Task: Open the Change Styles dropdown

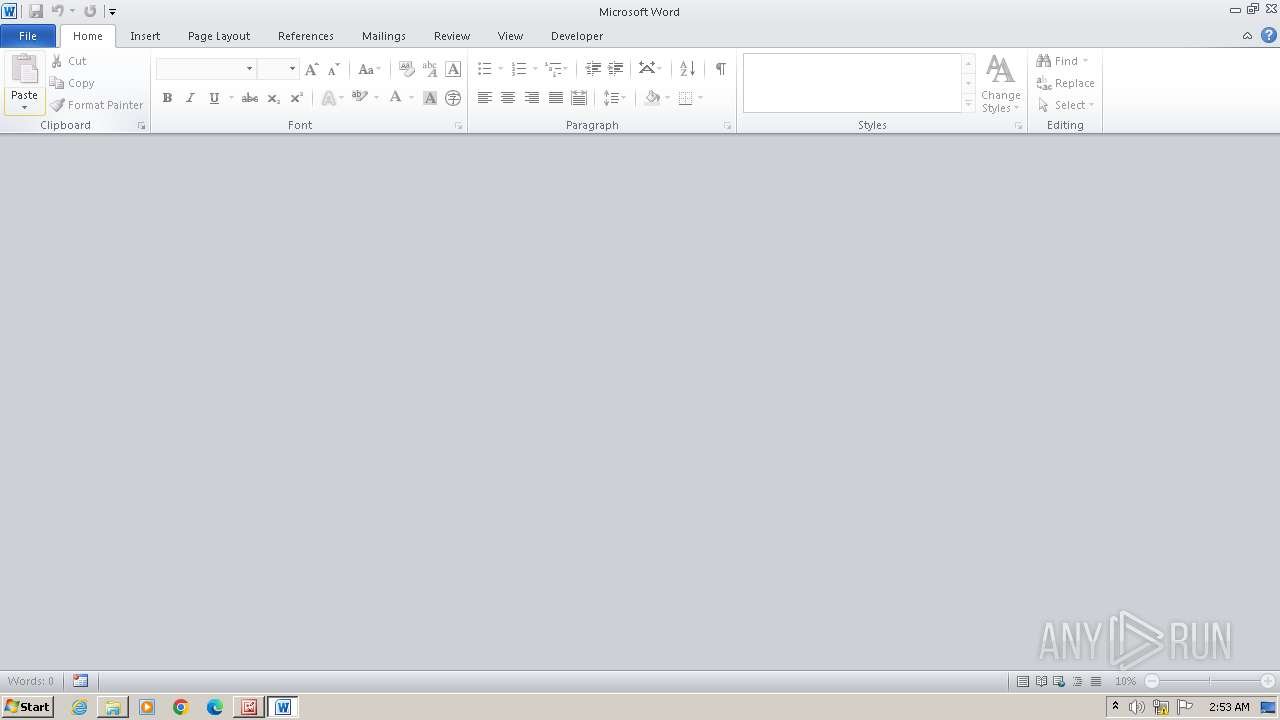Action: click(x=1001, y=83)
